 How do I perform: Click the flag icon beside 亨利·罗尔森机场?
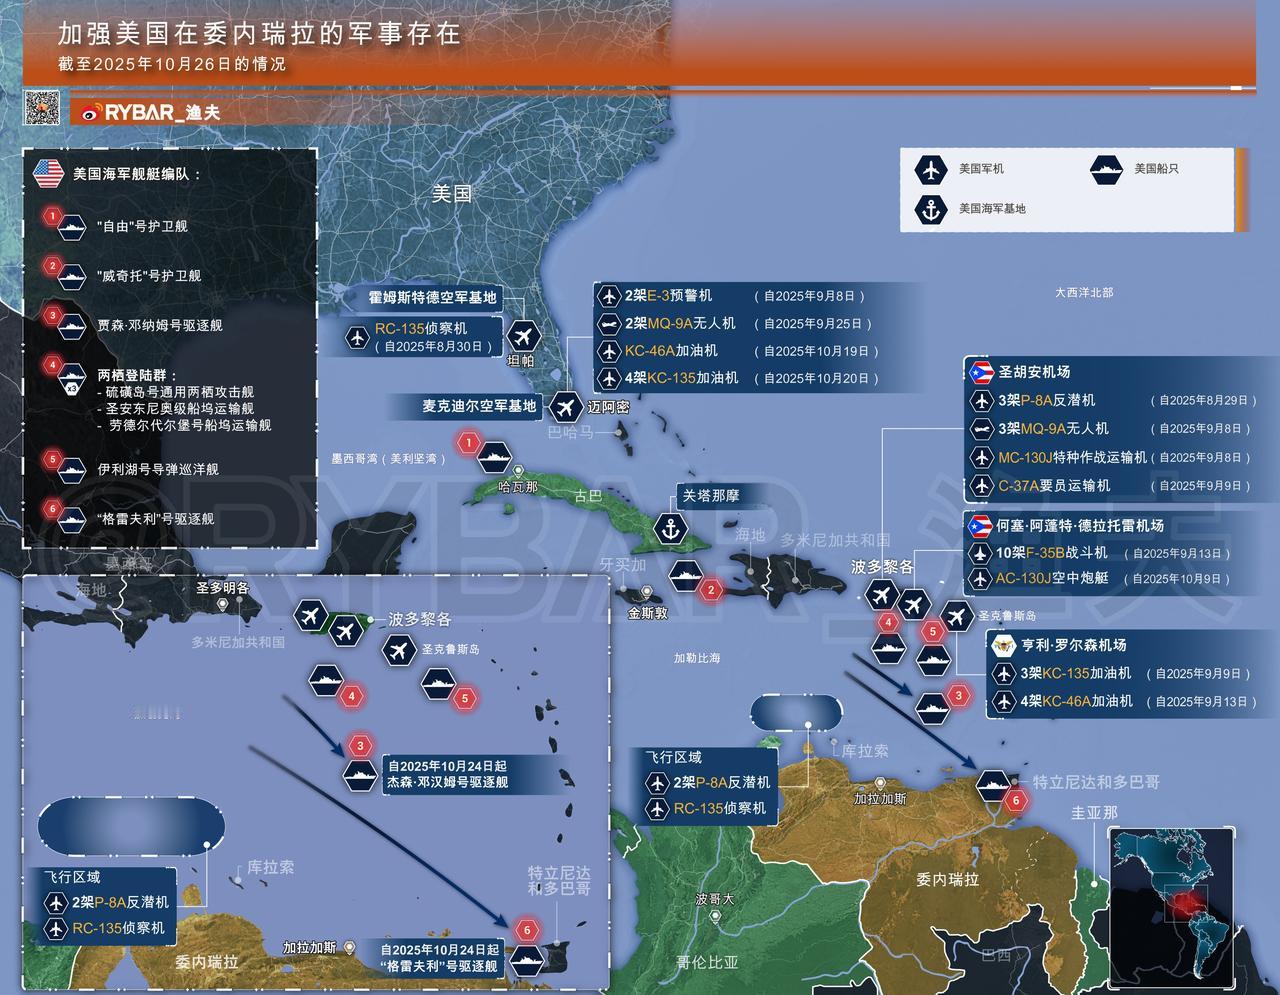click(x=1004, y=645)
